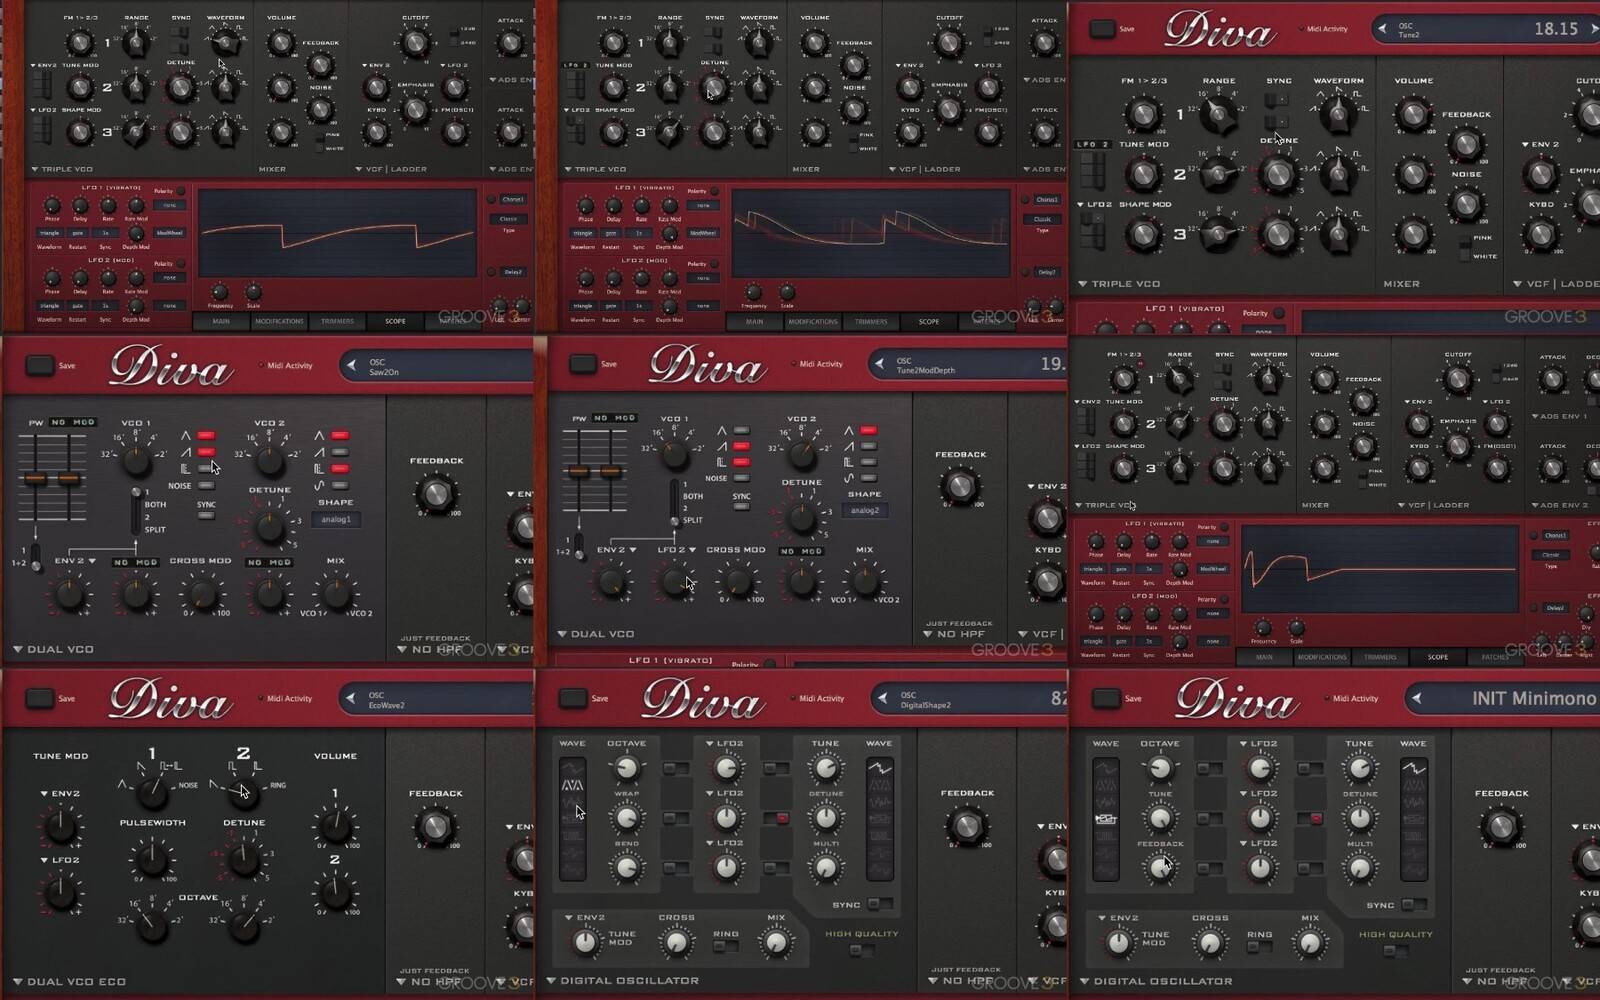Click left WAVE selector strip in DigitalShape2 panel
The image size is (1600, 1000).
point(572,818)
